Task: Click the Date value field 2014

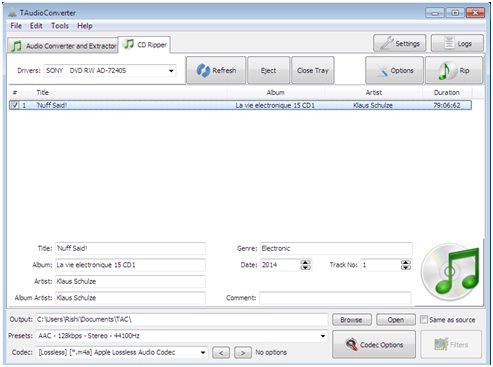Action: (x=280, y=265)
